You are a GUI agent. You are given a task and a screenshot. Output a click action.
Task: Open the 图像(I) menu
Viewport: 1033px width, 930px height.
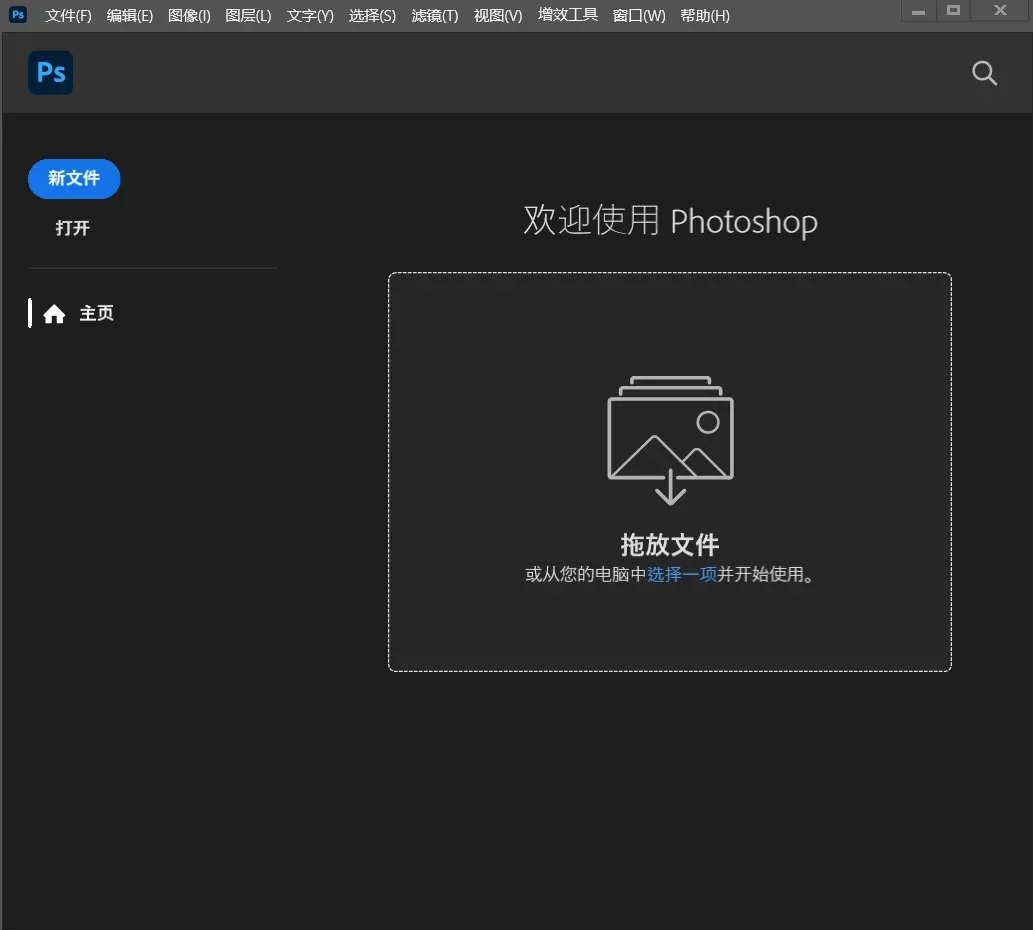[x=189, y=15]
